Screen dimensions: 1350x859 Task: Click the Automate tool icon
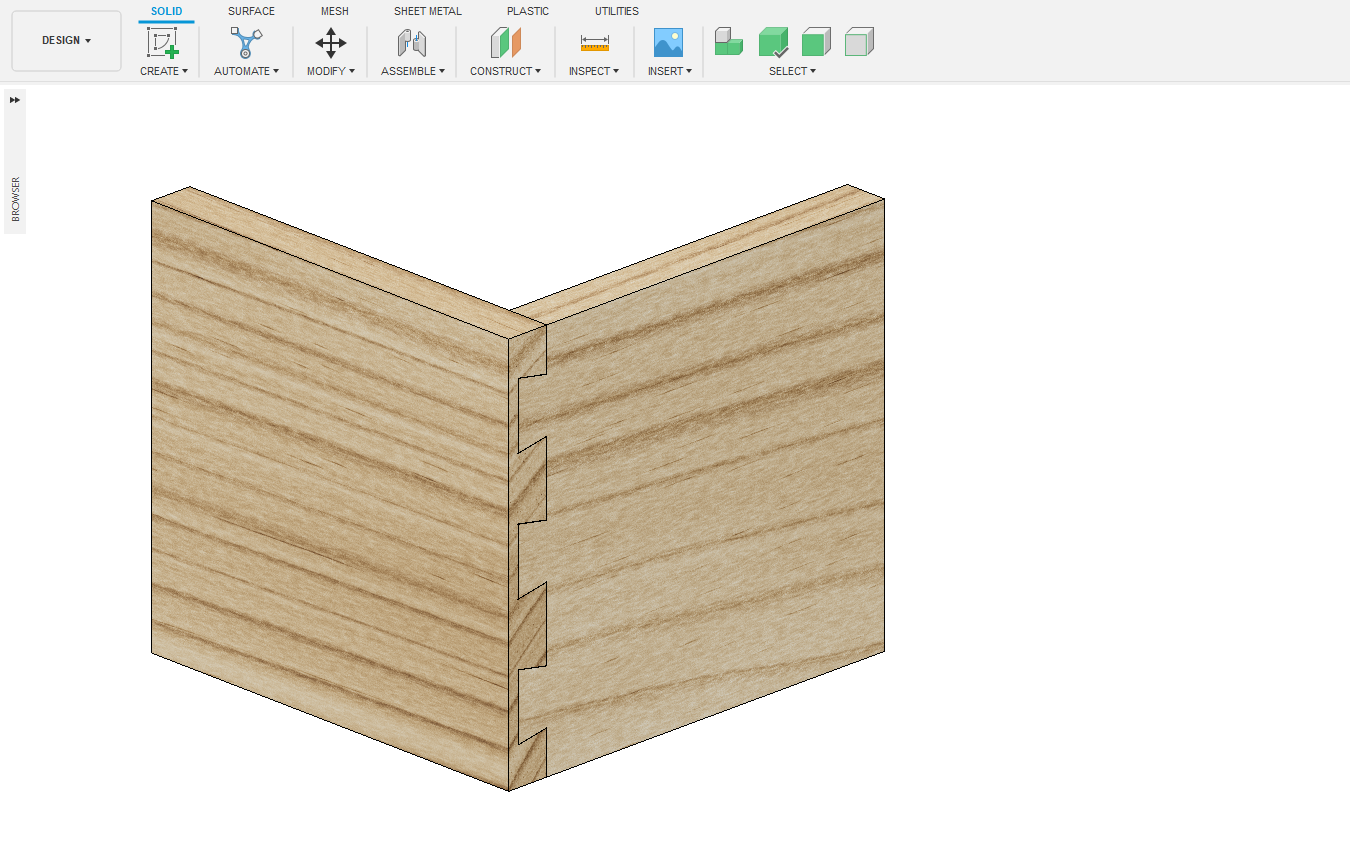(x=246, y=43)
